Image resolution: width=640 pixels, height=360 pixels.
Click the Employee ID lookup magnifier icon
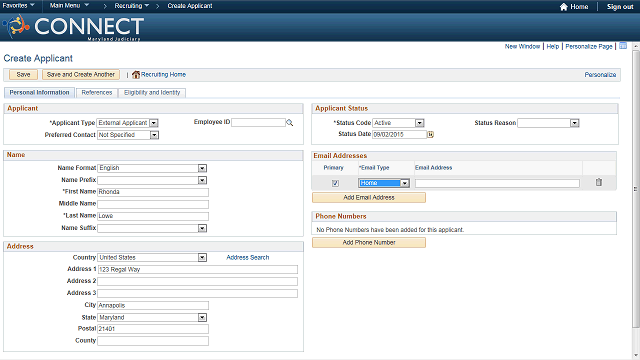click(x=289, y=122)
